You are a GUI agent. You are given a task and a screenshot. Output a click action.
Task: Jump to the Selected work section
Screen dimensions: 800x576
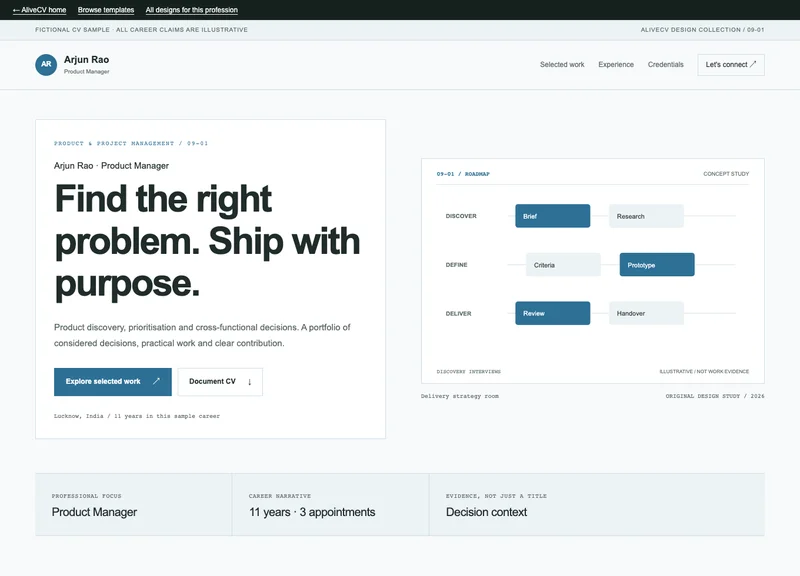tap(562, 65)
